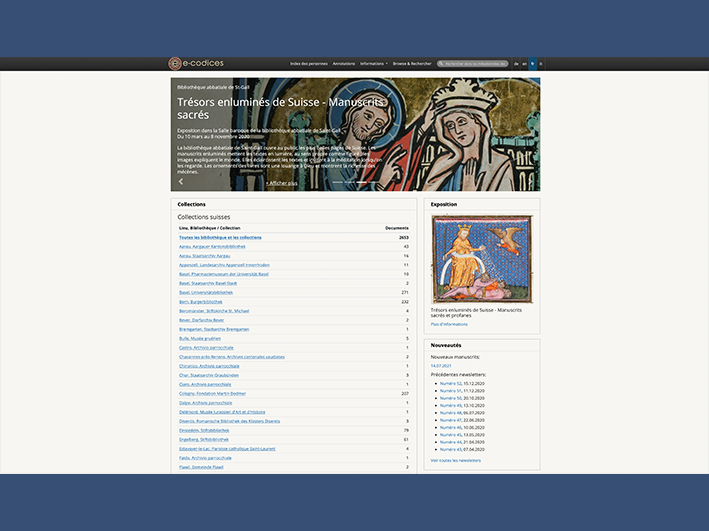Switch site language to de
This screenshot has width=709, height=531.
pyautogui.click(x=516, y=64)
